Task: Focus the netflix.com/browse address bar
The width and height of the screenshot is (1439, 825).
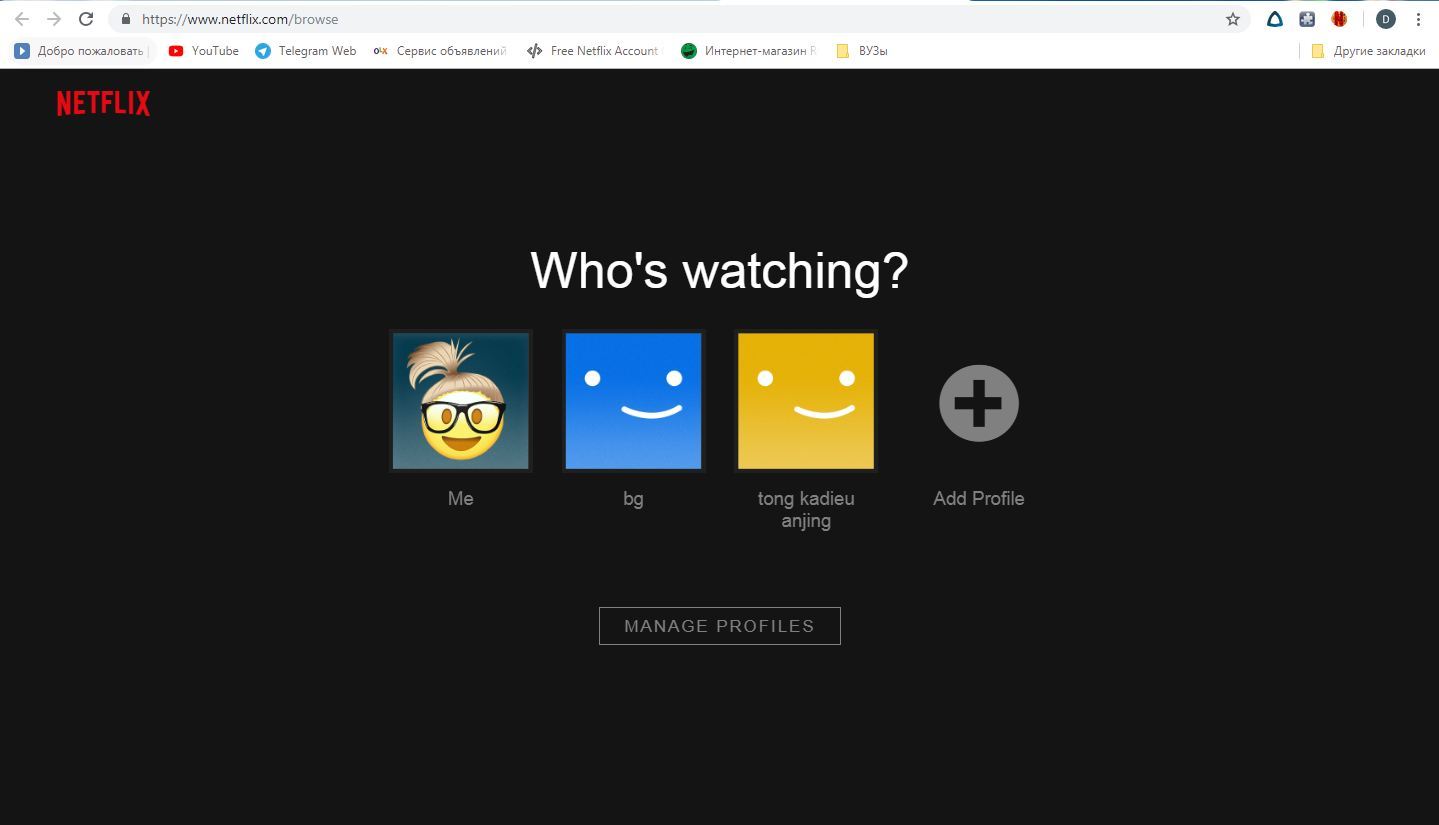Action: (680, 19)
